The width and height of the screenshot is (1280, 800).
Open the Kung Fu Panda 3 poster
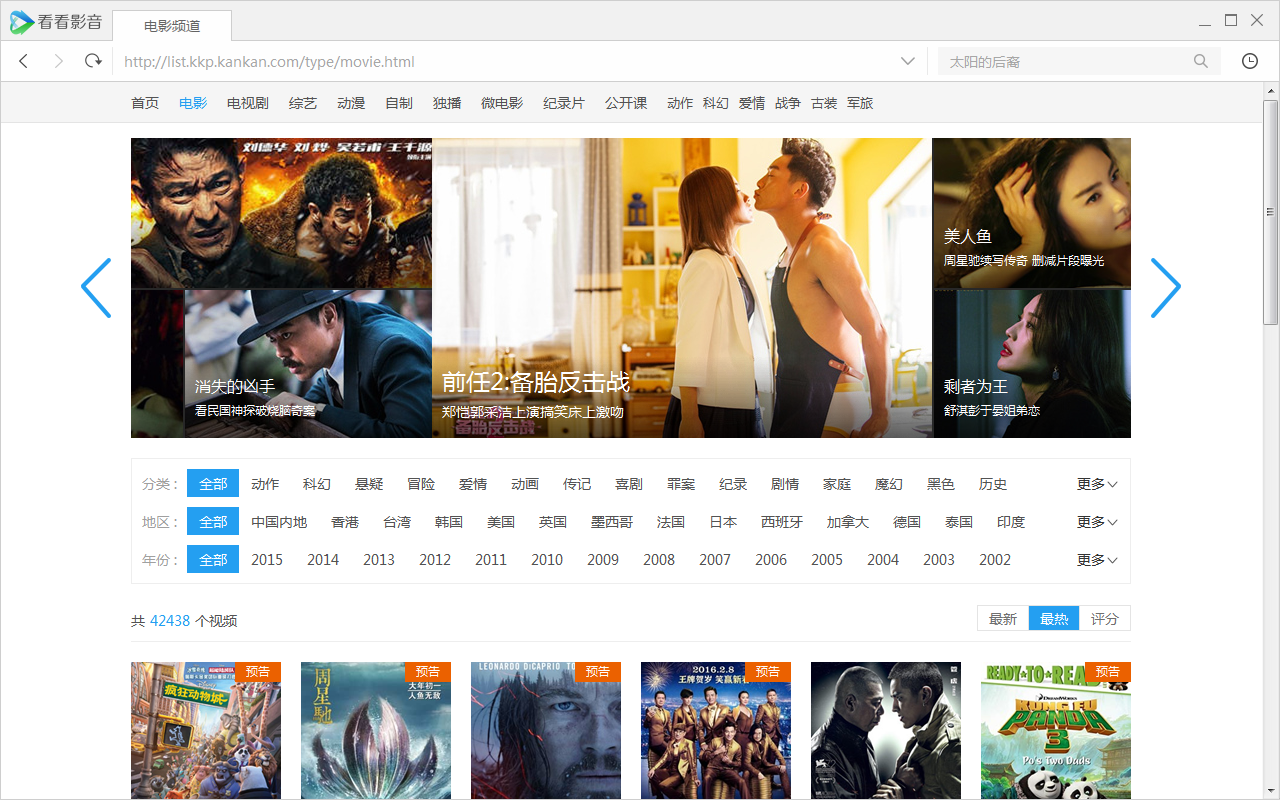coord(1056,730)
